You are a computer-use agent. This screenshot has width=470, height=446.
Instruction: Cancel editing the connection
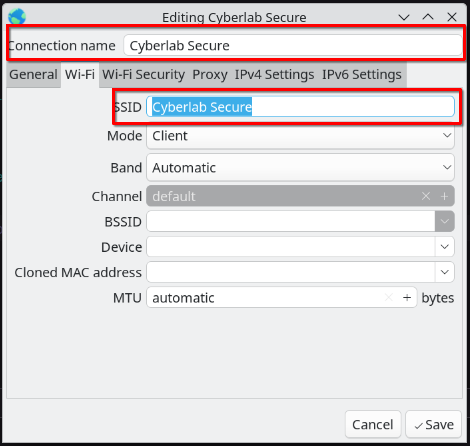(x=373, y=425)
